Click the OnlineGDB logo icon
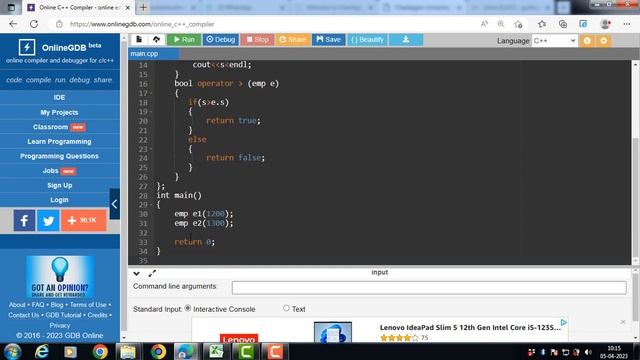This screenshot has width=640, height=360. [x=27, y=47]
